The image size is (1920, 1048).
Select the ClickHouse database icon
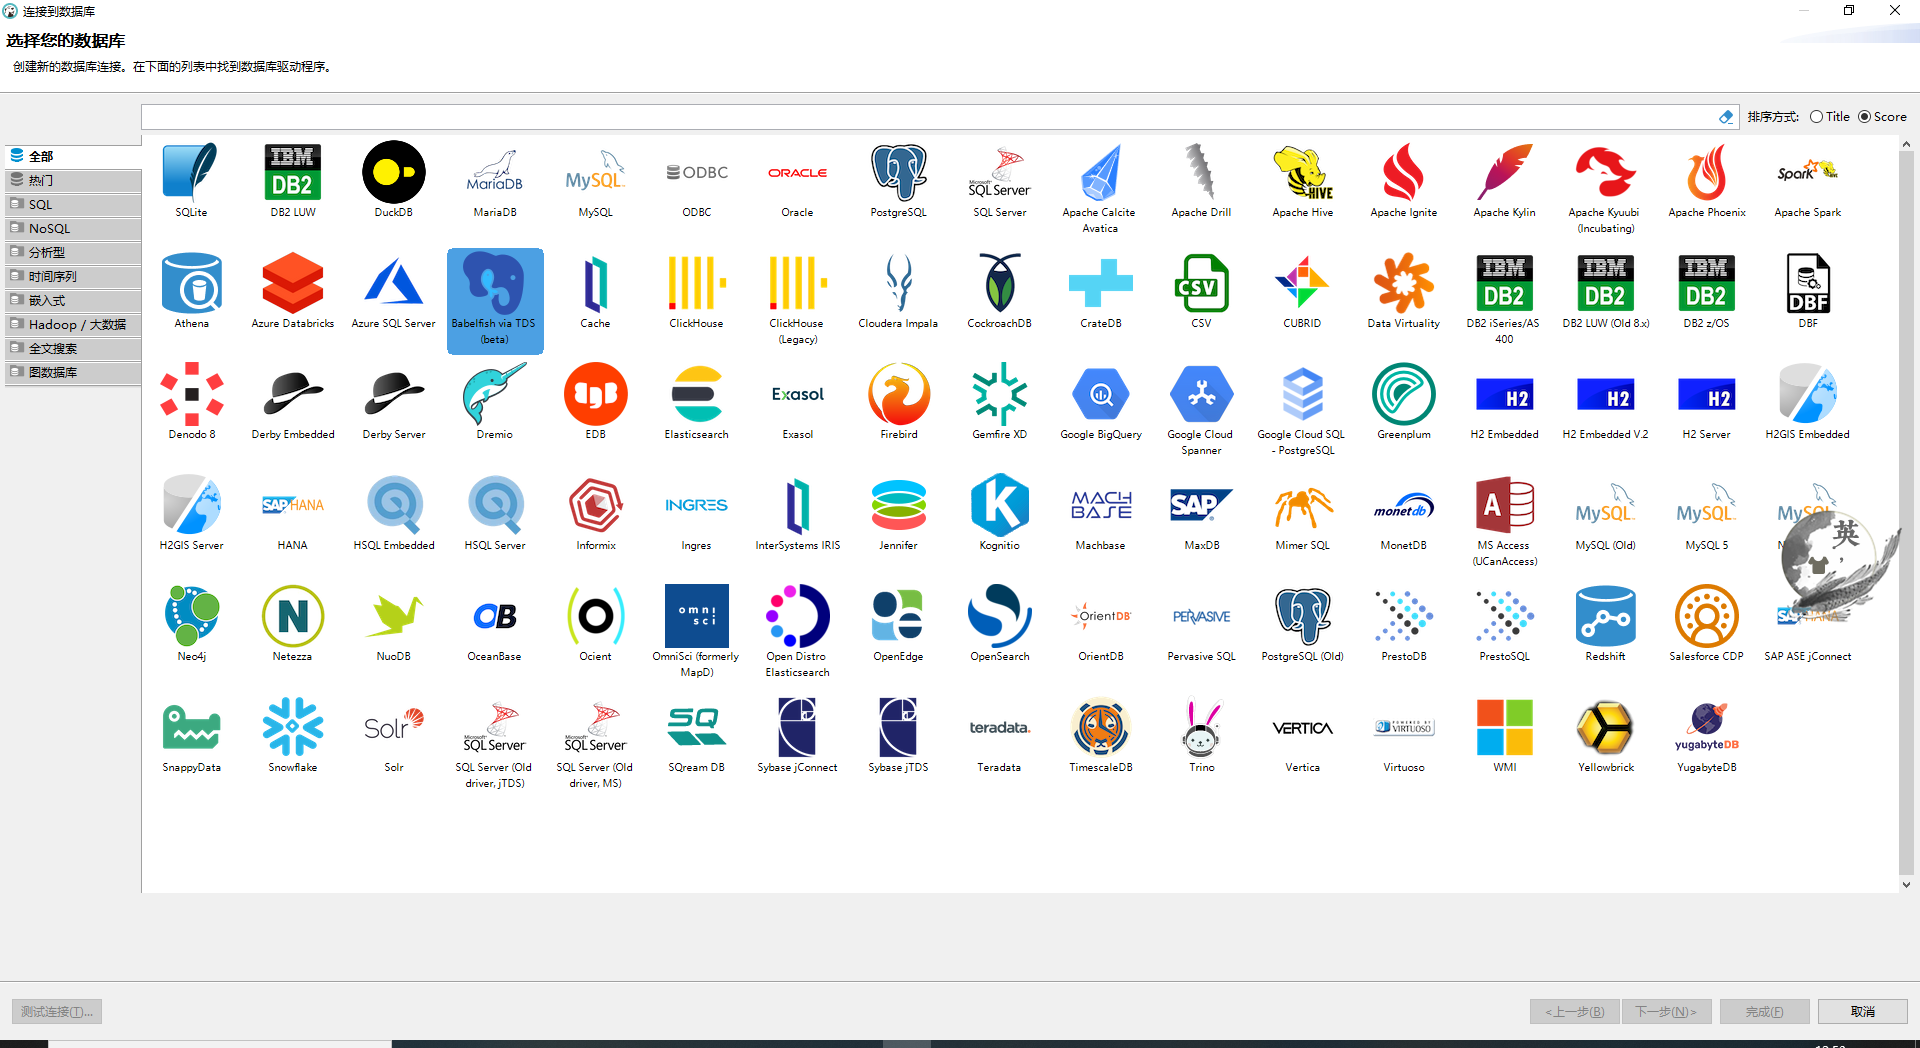696,290
